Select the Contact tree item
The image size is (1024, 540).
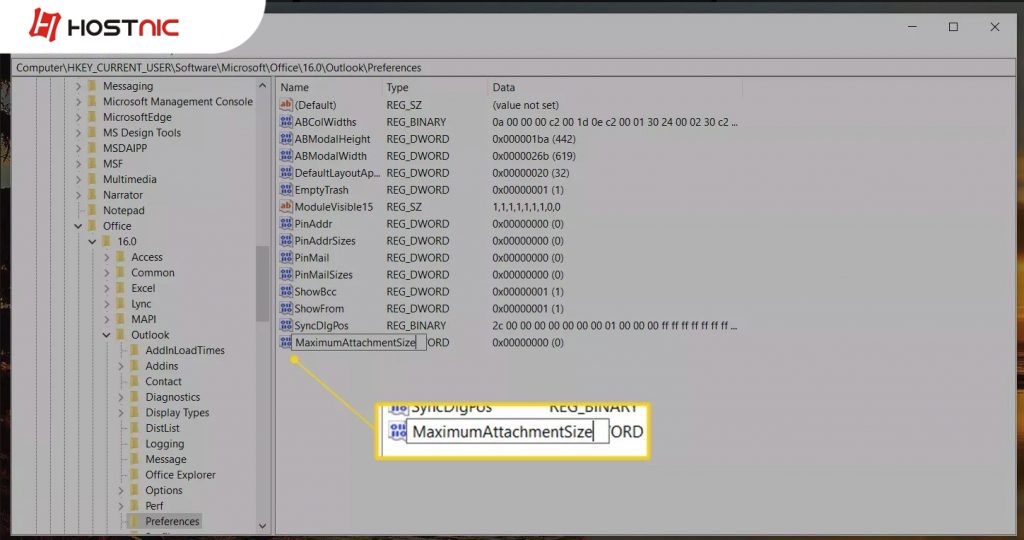pos(163,381)
